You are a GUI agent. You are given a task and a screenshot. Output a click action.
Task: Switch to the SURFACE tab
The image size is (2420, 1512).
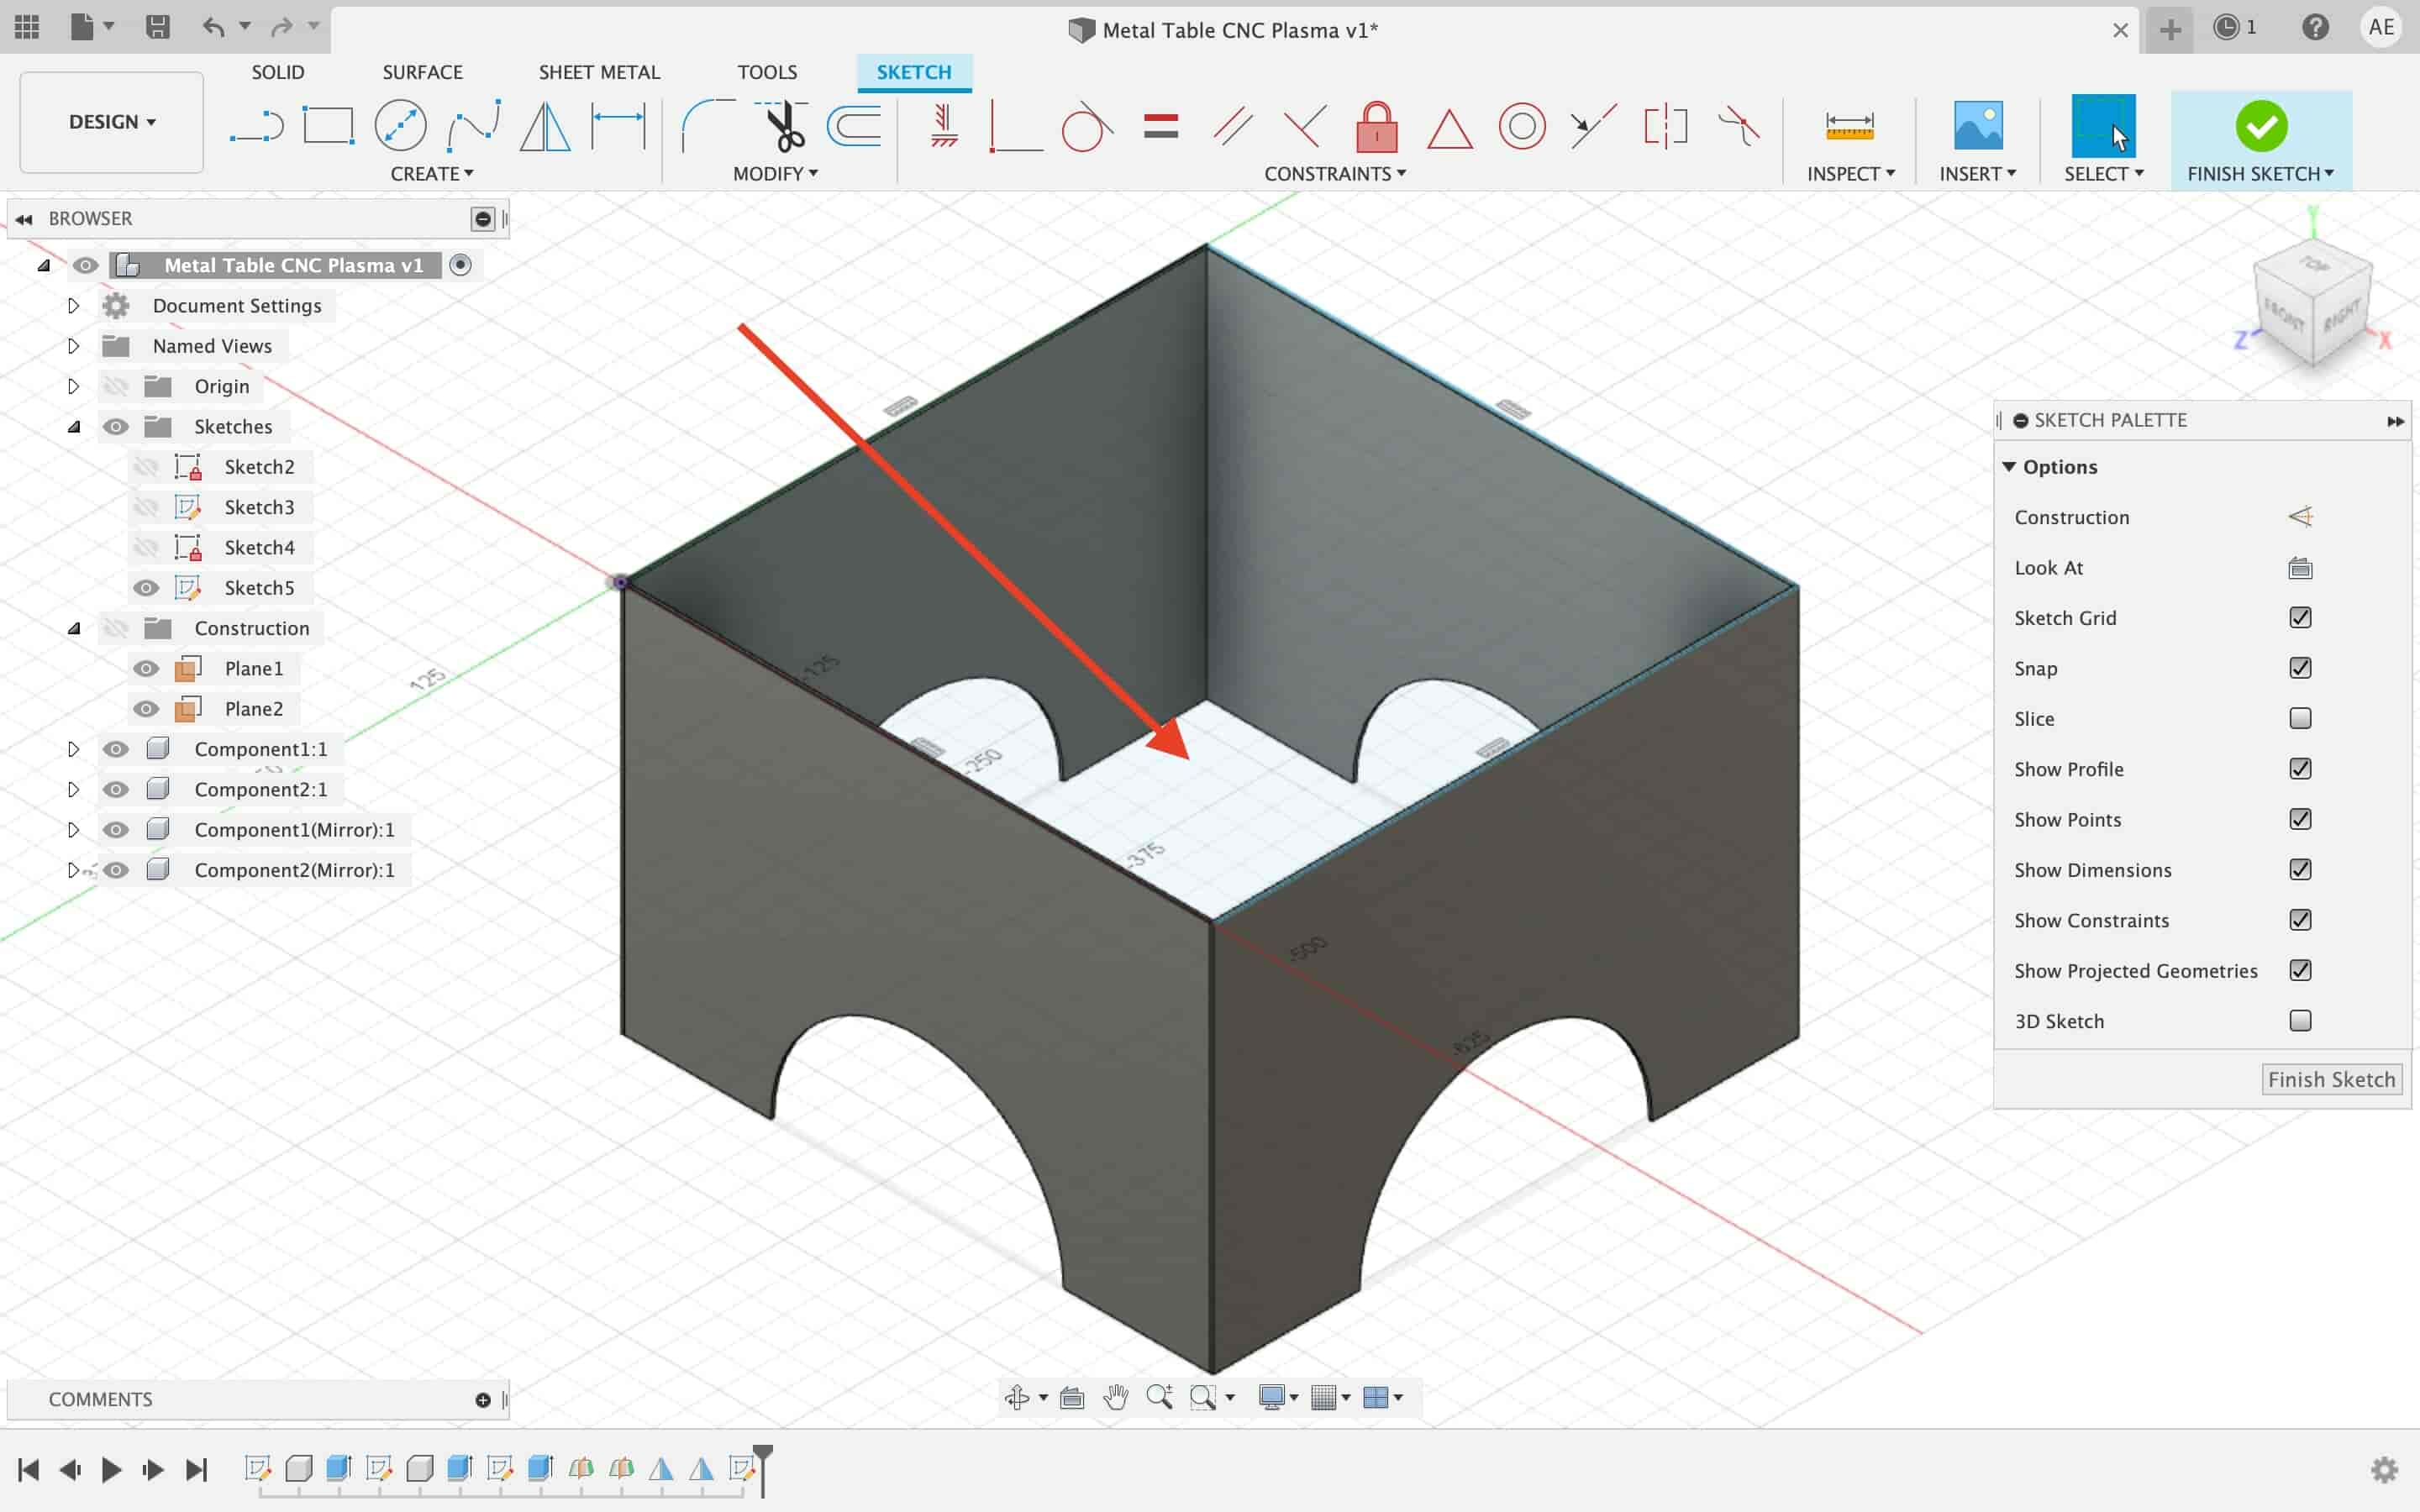pos(422,72)
